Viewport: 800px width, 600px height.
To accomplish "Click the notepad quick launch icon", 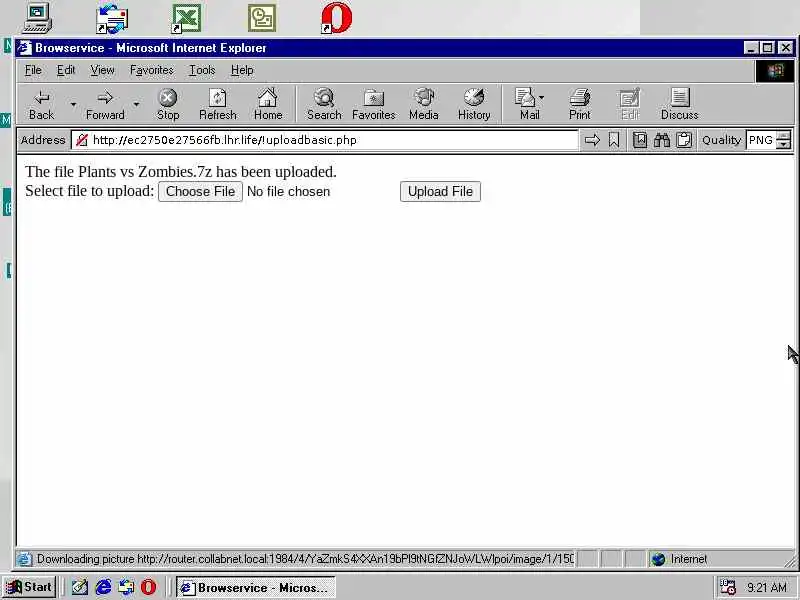I will coord(80,587).
